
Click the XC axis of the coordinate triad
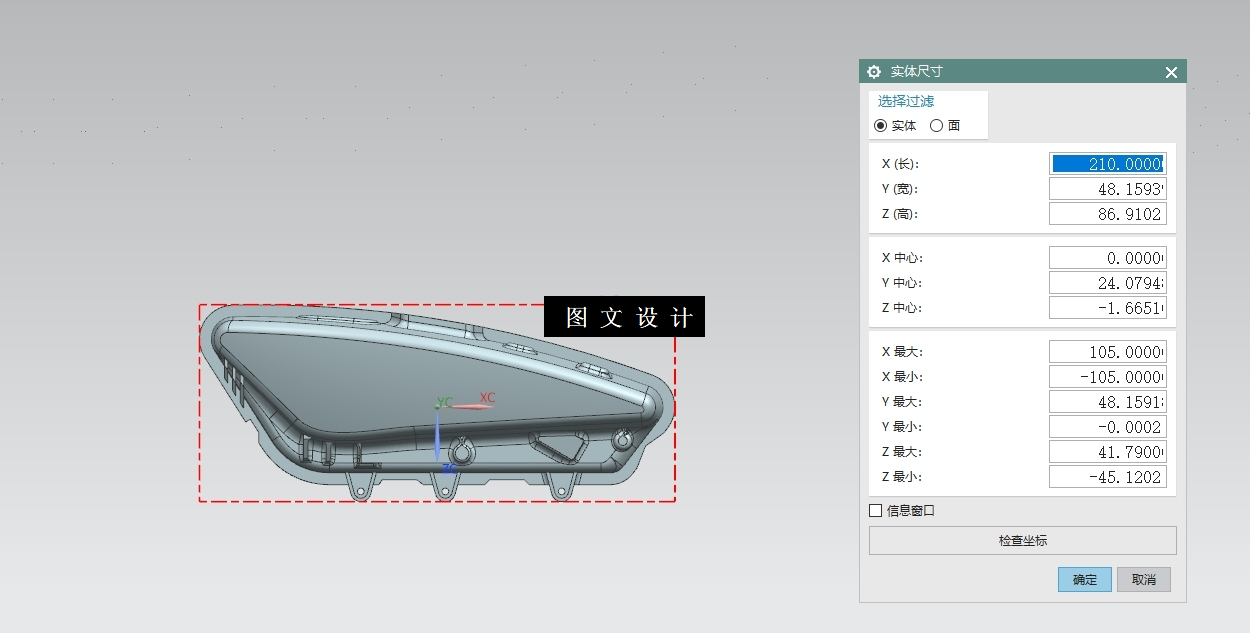click(470, 404)
